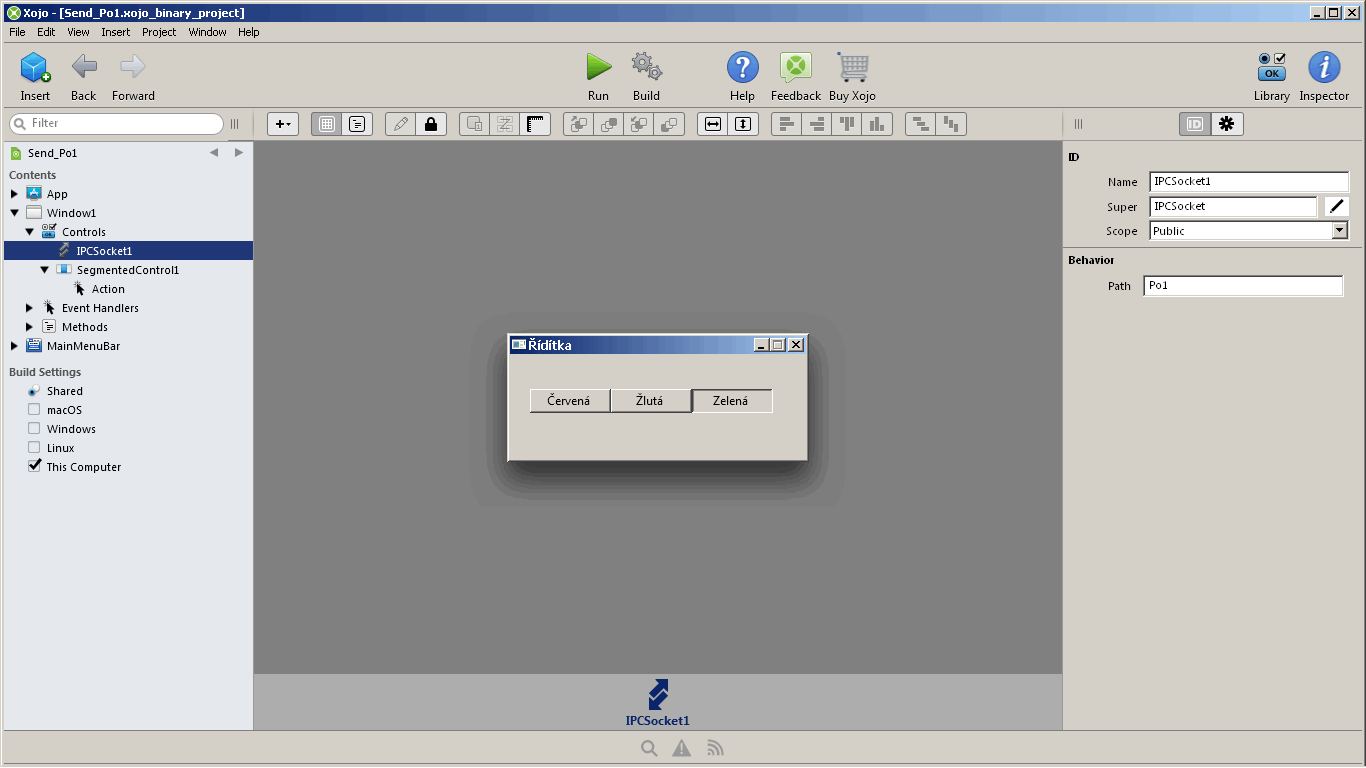Viewport: 1366px width, 768px height.
Task: Click the Žlutá segment button
Action: 650,401
